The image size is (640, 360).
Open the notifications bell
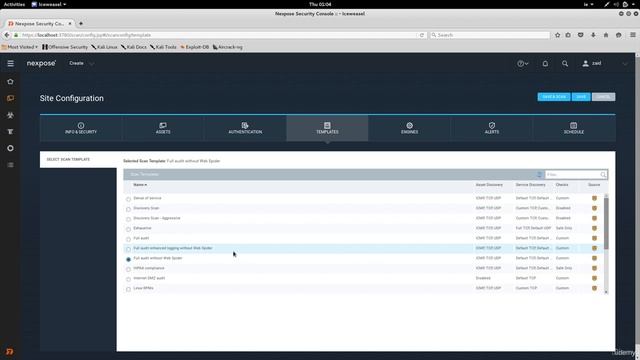(545, 63)
